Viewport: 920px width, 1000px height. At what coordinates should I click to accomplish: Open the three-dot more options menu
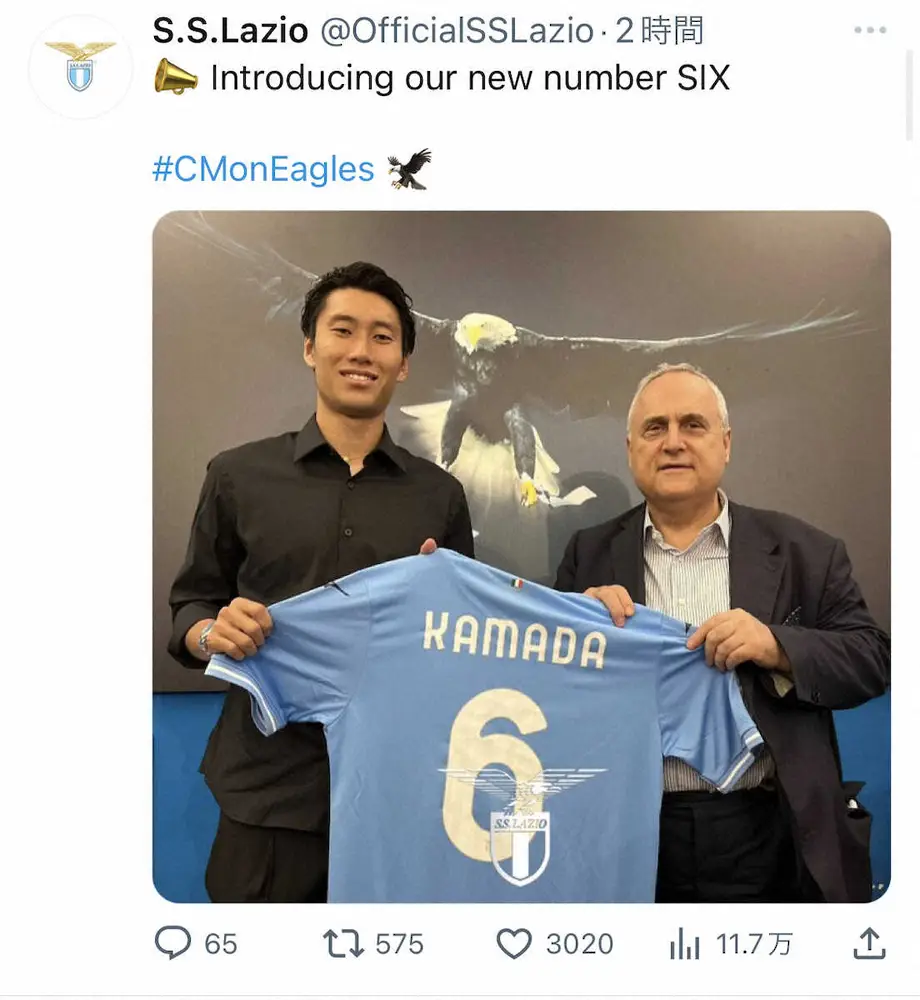[870, 30]
